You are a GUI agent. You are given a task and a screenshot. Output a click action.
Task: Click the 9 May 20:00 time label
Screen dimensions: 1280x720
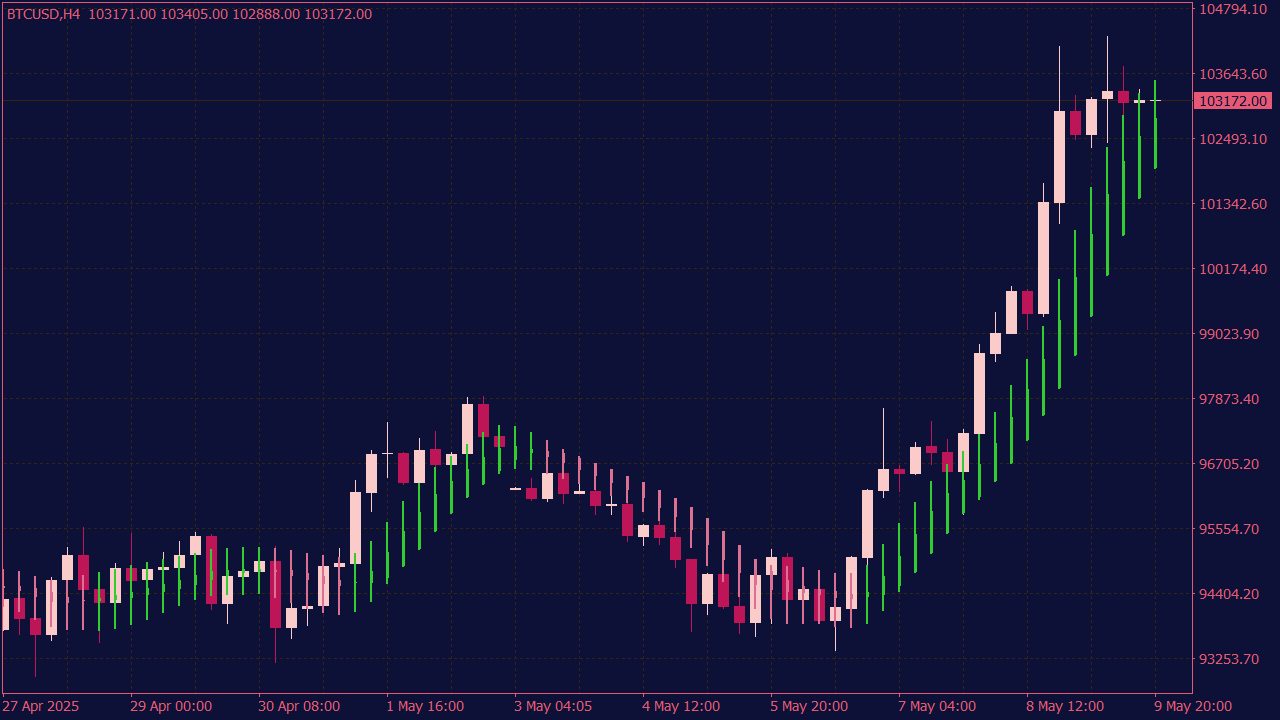point(1193,706)
